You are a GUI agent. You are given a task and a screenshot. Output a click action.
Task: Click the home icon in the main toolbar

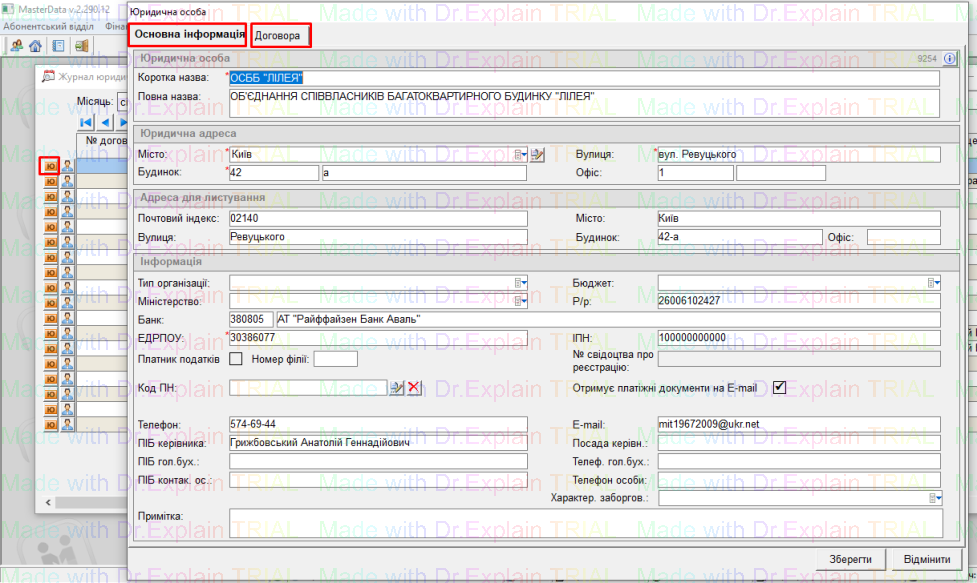click(35, 46)
